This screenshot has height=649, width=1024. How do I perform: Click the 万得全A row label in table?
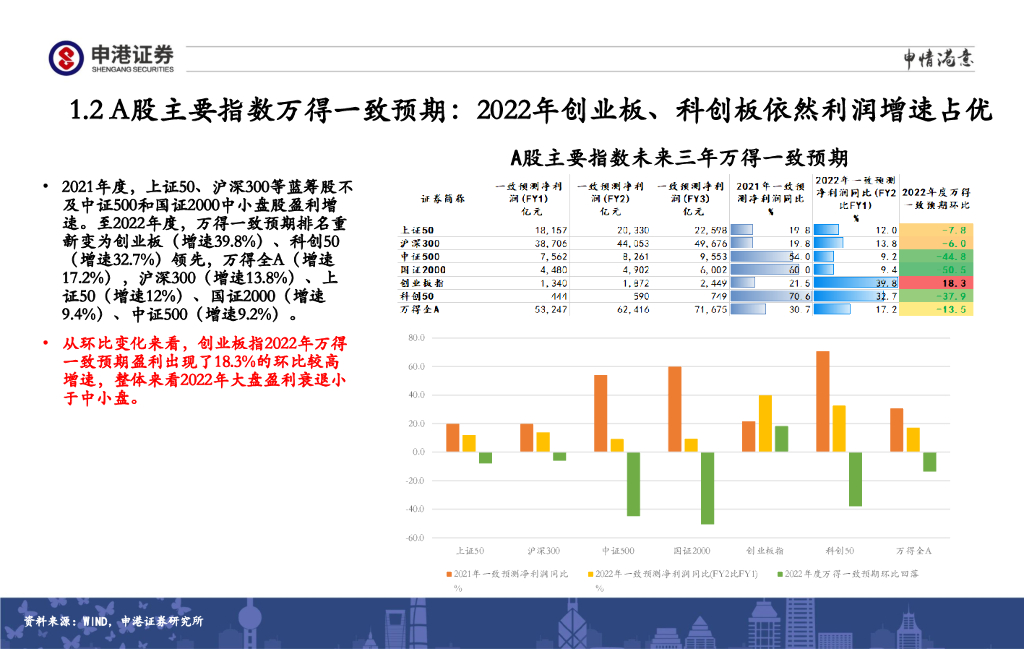click(420, 309)
